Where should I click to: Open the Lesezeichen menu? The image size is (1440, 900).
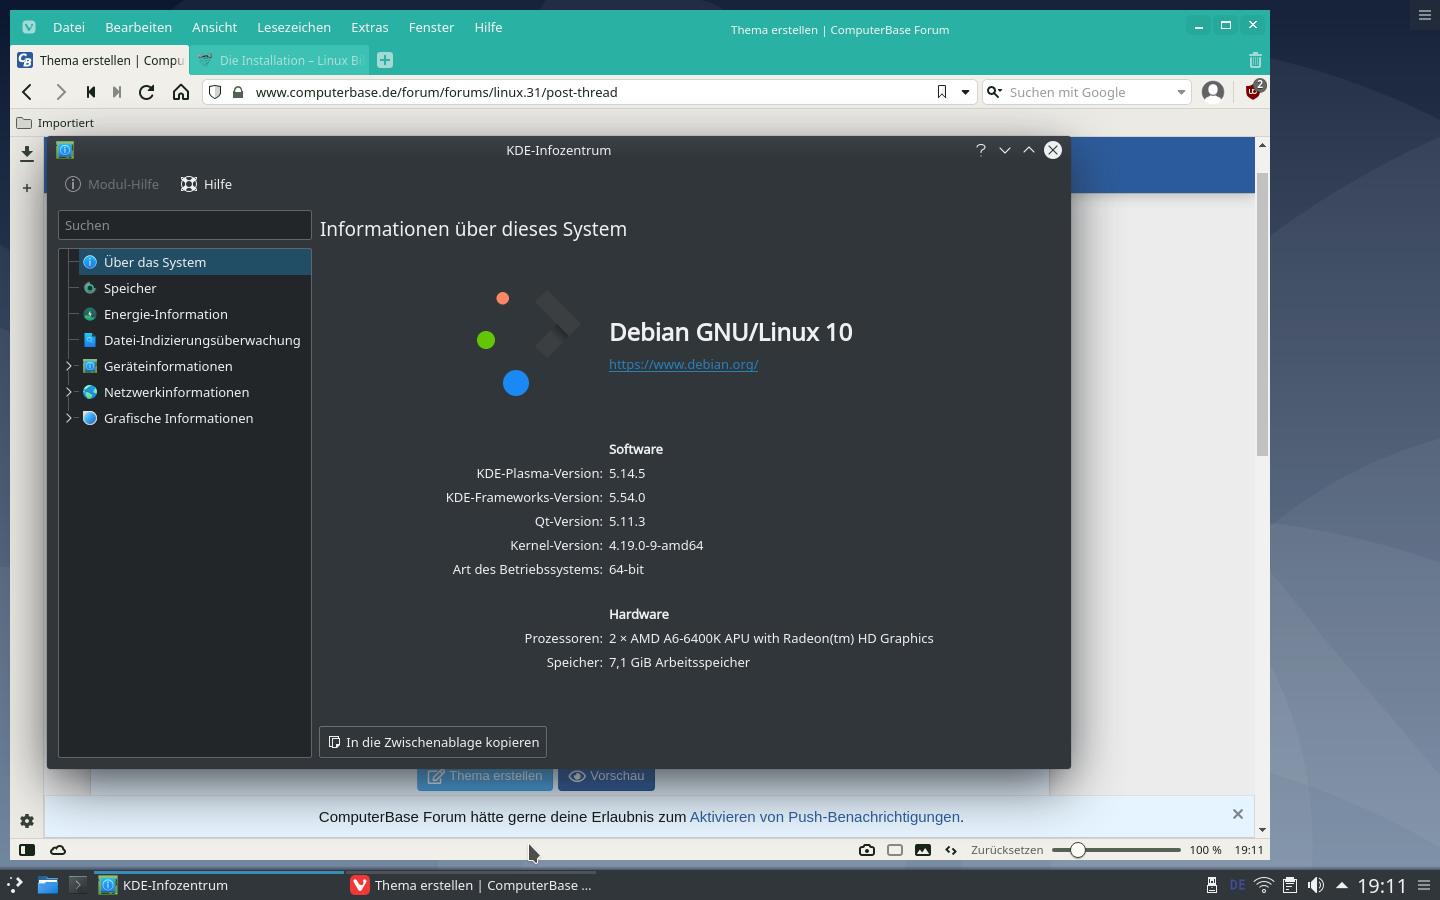pyautogui.click(x=294, y=27)
